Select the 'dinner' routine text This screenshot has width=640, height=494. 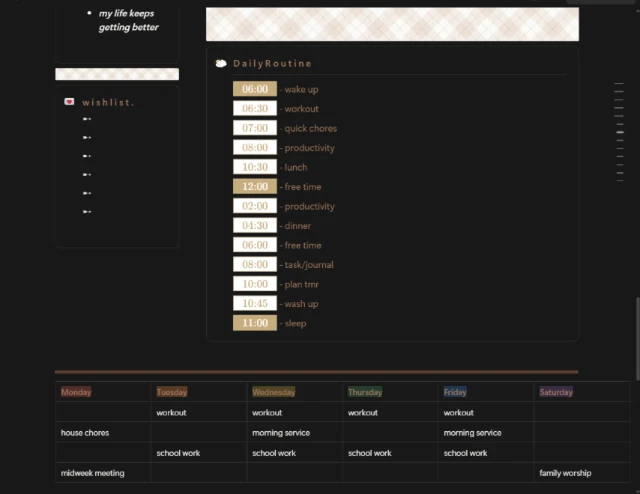click(x=298, y=226)
